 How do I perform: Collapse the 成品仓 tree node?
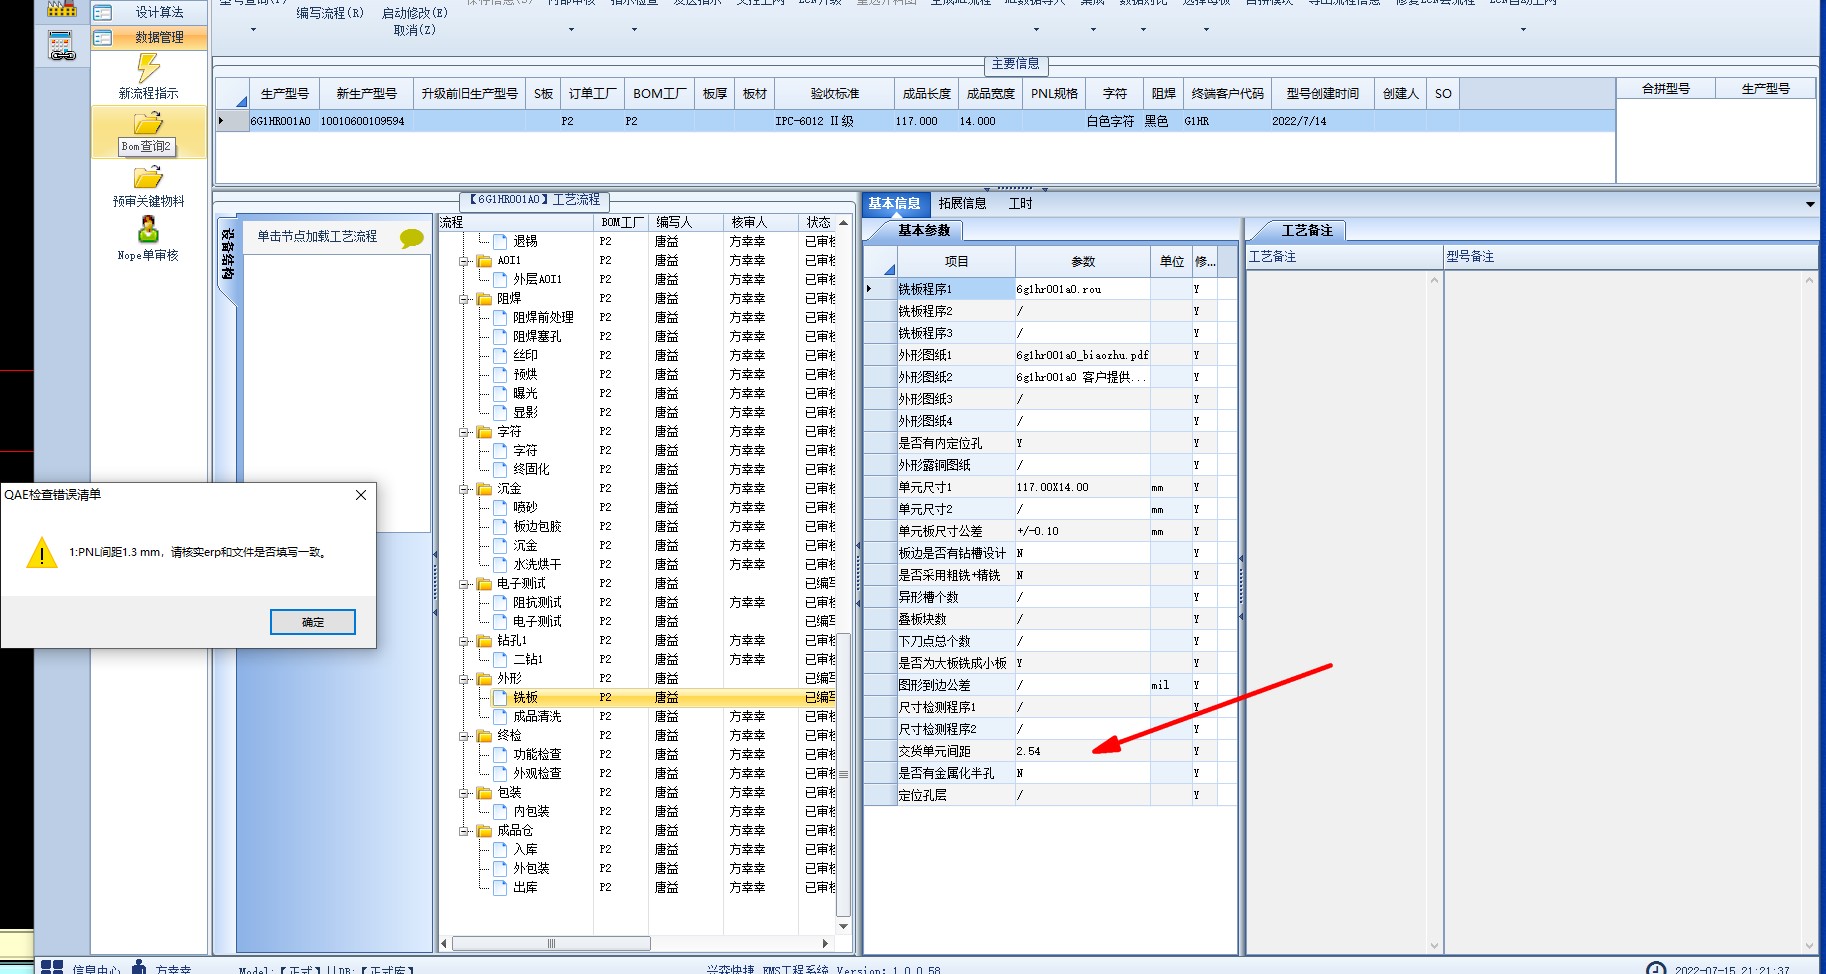pyautogui.click(x=465, y=831)
